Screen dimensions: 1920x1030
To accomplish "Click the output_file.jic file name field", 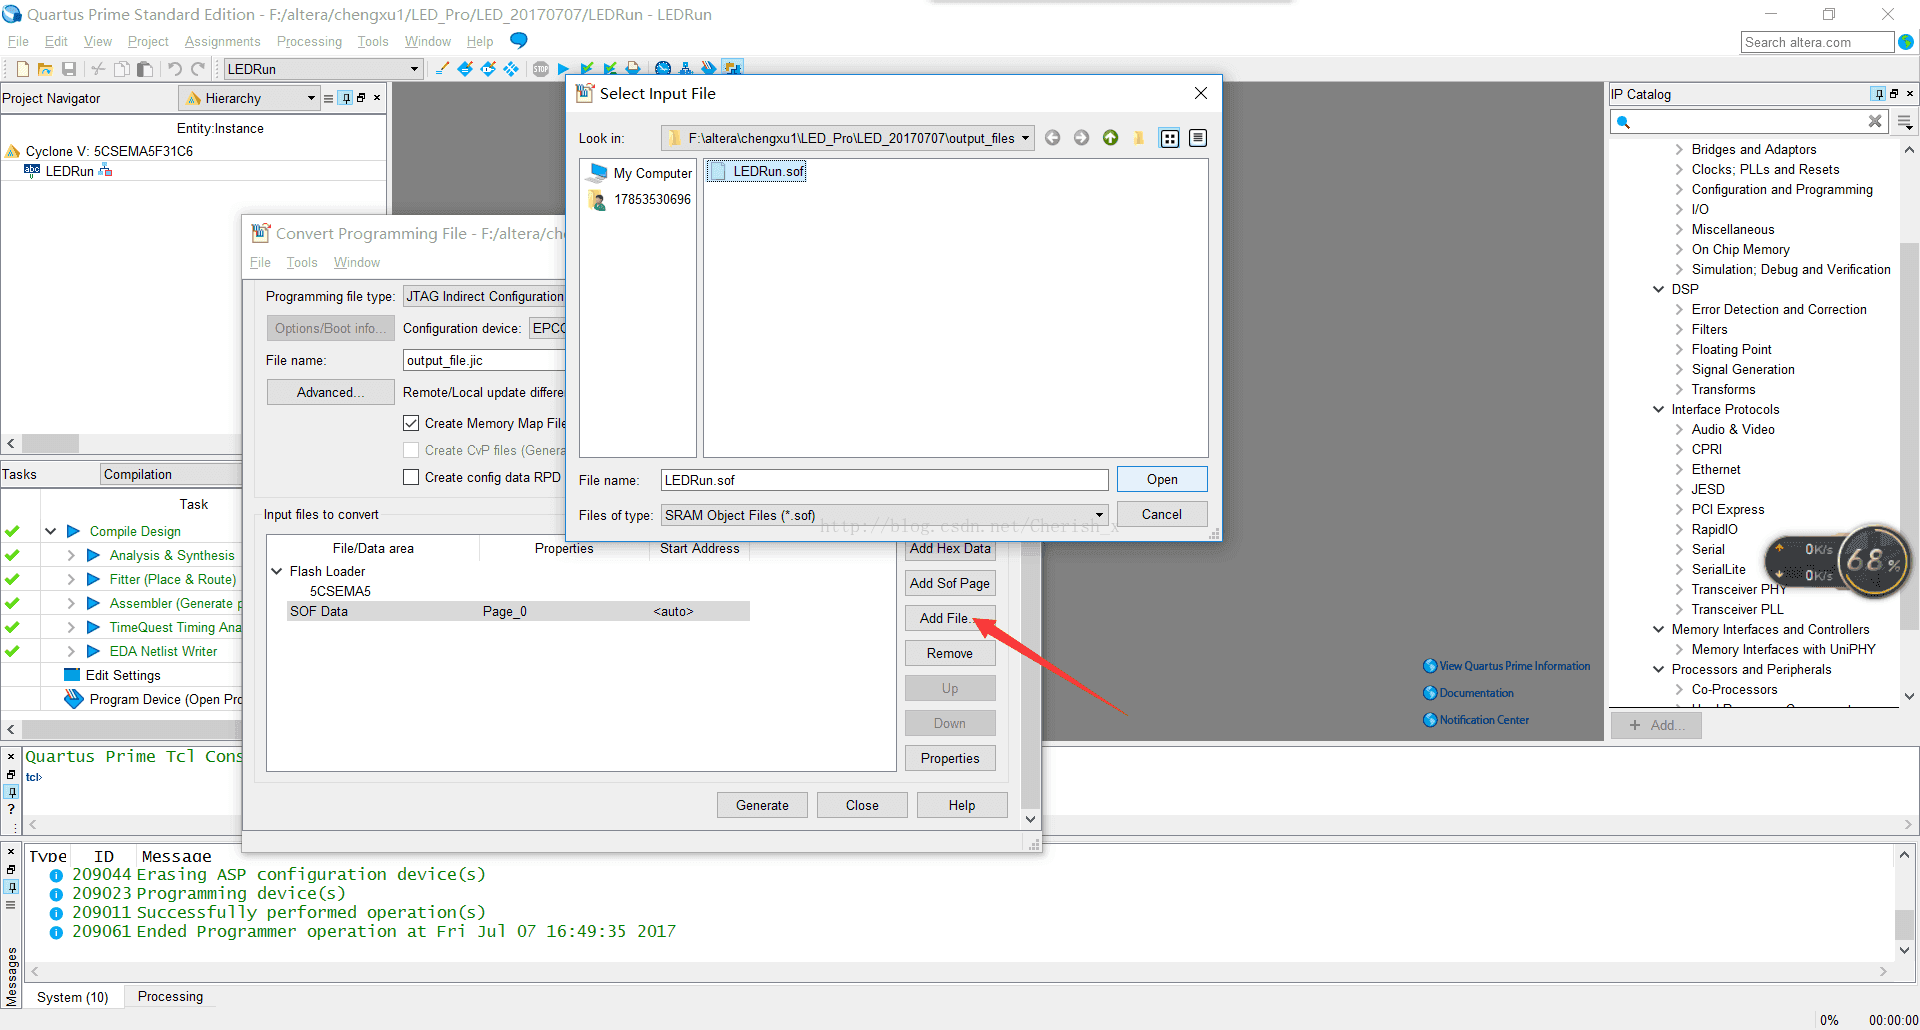I will [485, 361].
